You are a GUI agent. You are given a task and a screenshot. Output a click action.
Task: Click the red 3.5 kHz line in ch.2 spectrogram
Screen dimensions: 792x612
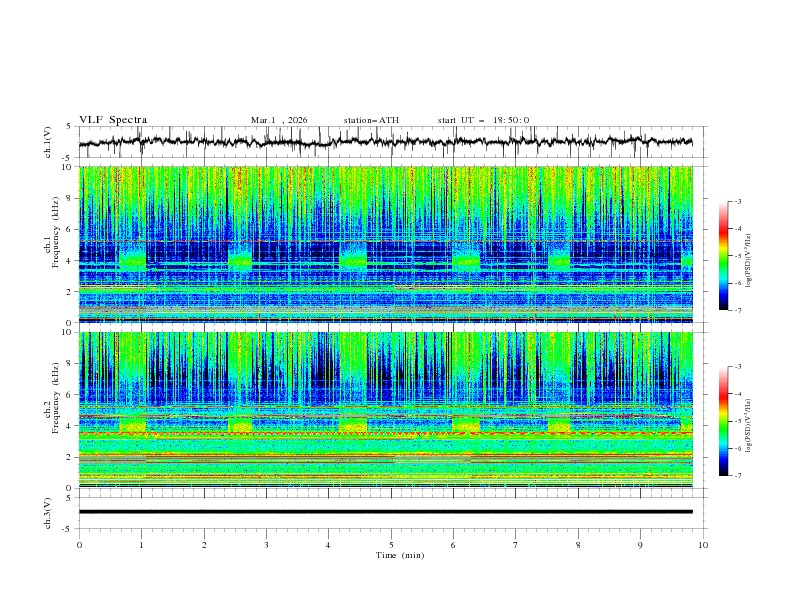385,433
